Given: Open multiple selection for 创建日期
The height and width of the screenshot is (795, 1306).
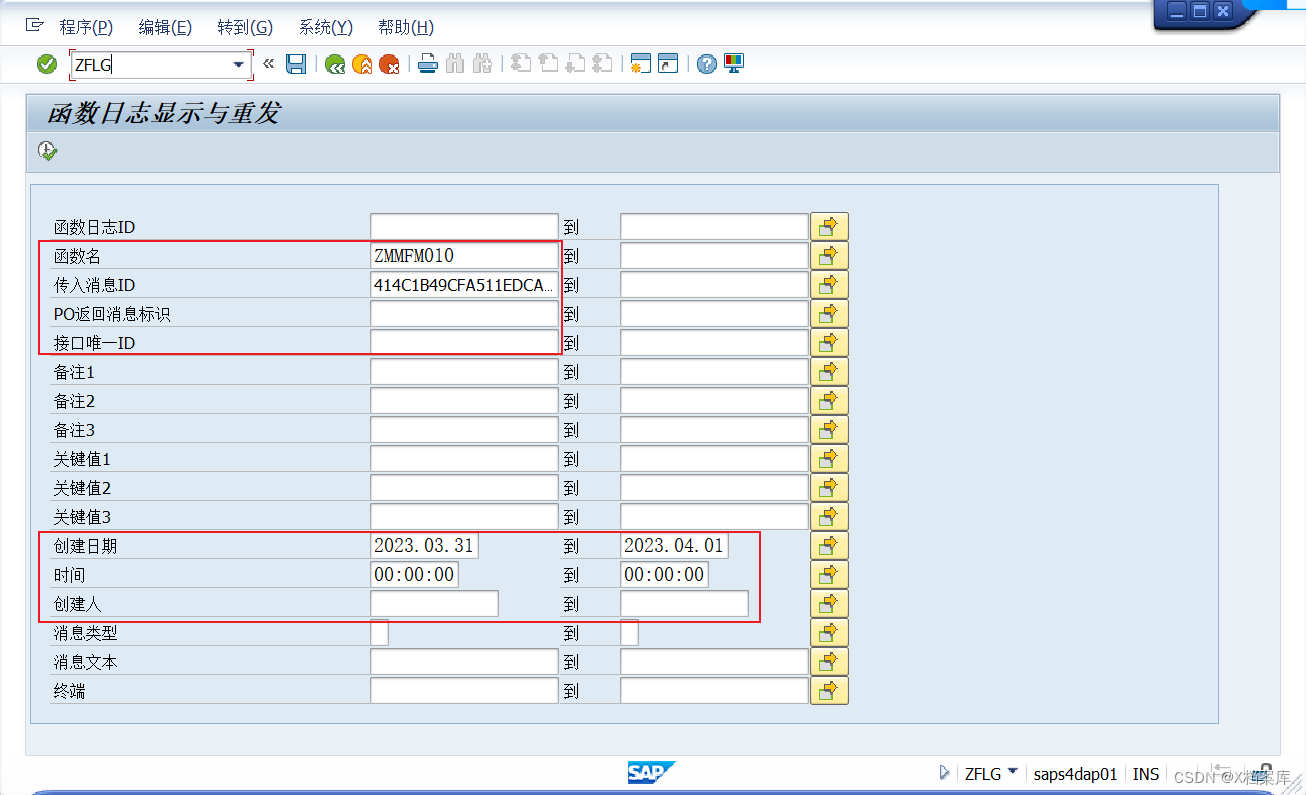Looking at the screenshot, I should (829, 546).
